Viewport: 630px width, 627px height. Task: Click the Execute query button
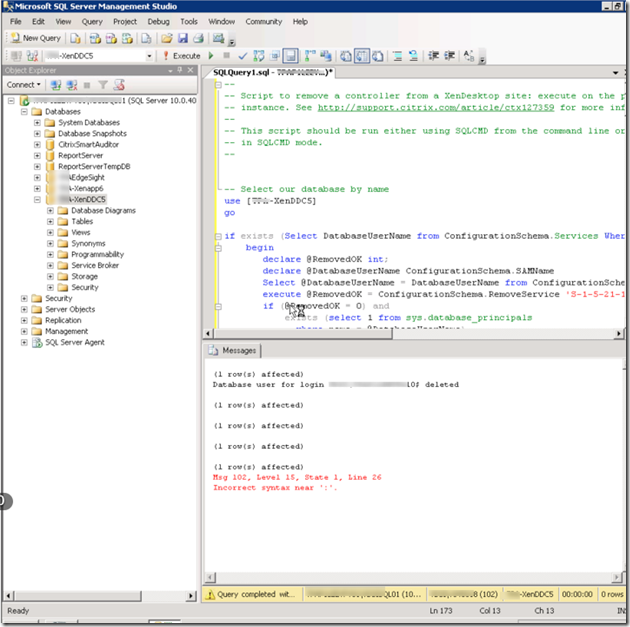pyautogui.click(x=181, y=56)
